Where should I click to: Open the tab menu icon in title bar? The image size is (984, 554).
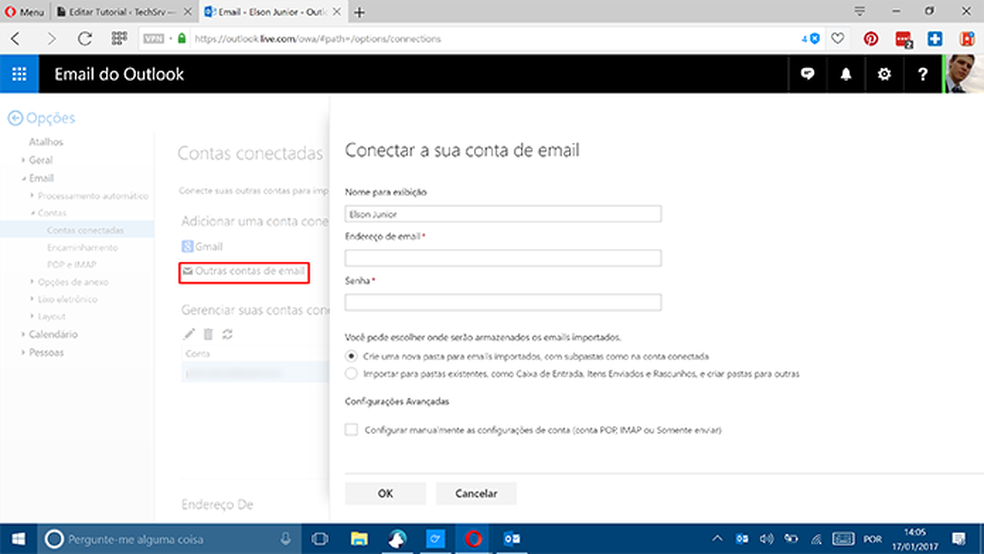point(860,11)
